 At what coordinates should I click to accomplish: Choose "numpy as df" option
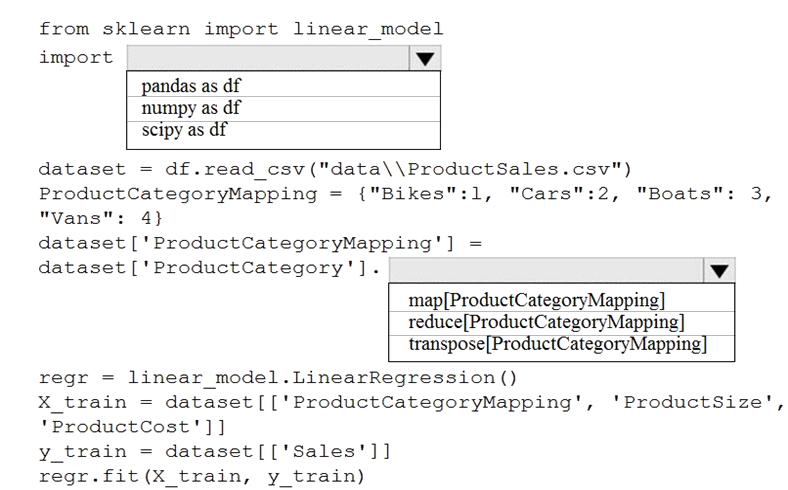pos(283,108)
